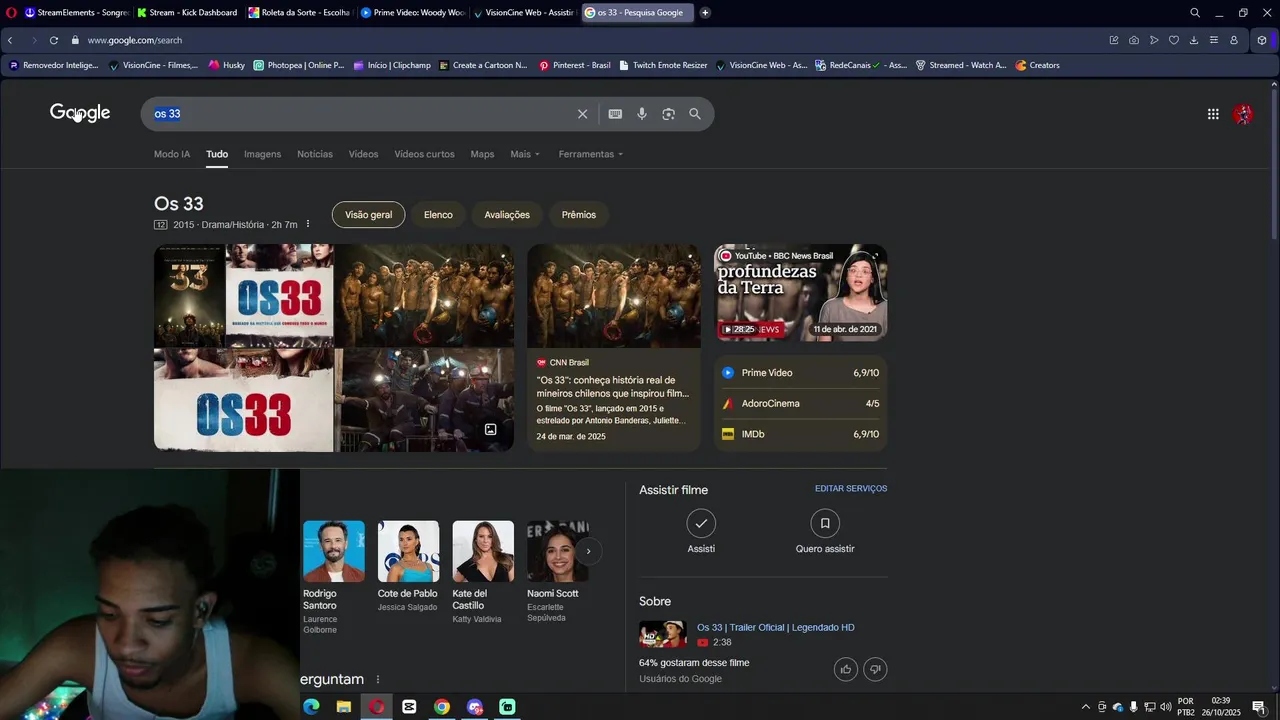Viewport: 1280px width, 720px height.
Task: Open the on-screen keyboard input tool
Action: point(615,114)
